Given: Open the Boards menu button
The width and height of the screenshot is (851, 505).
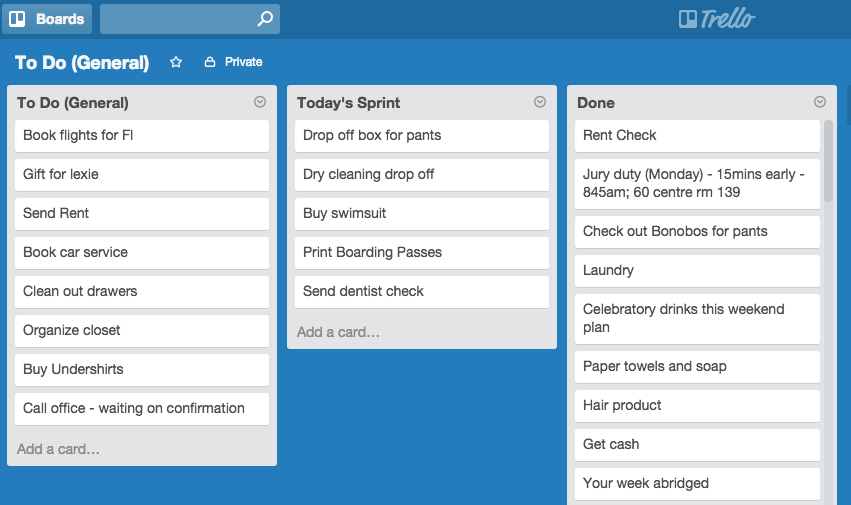Looking at the screenshot, I should (x=47, y=19).
